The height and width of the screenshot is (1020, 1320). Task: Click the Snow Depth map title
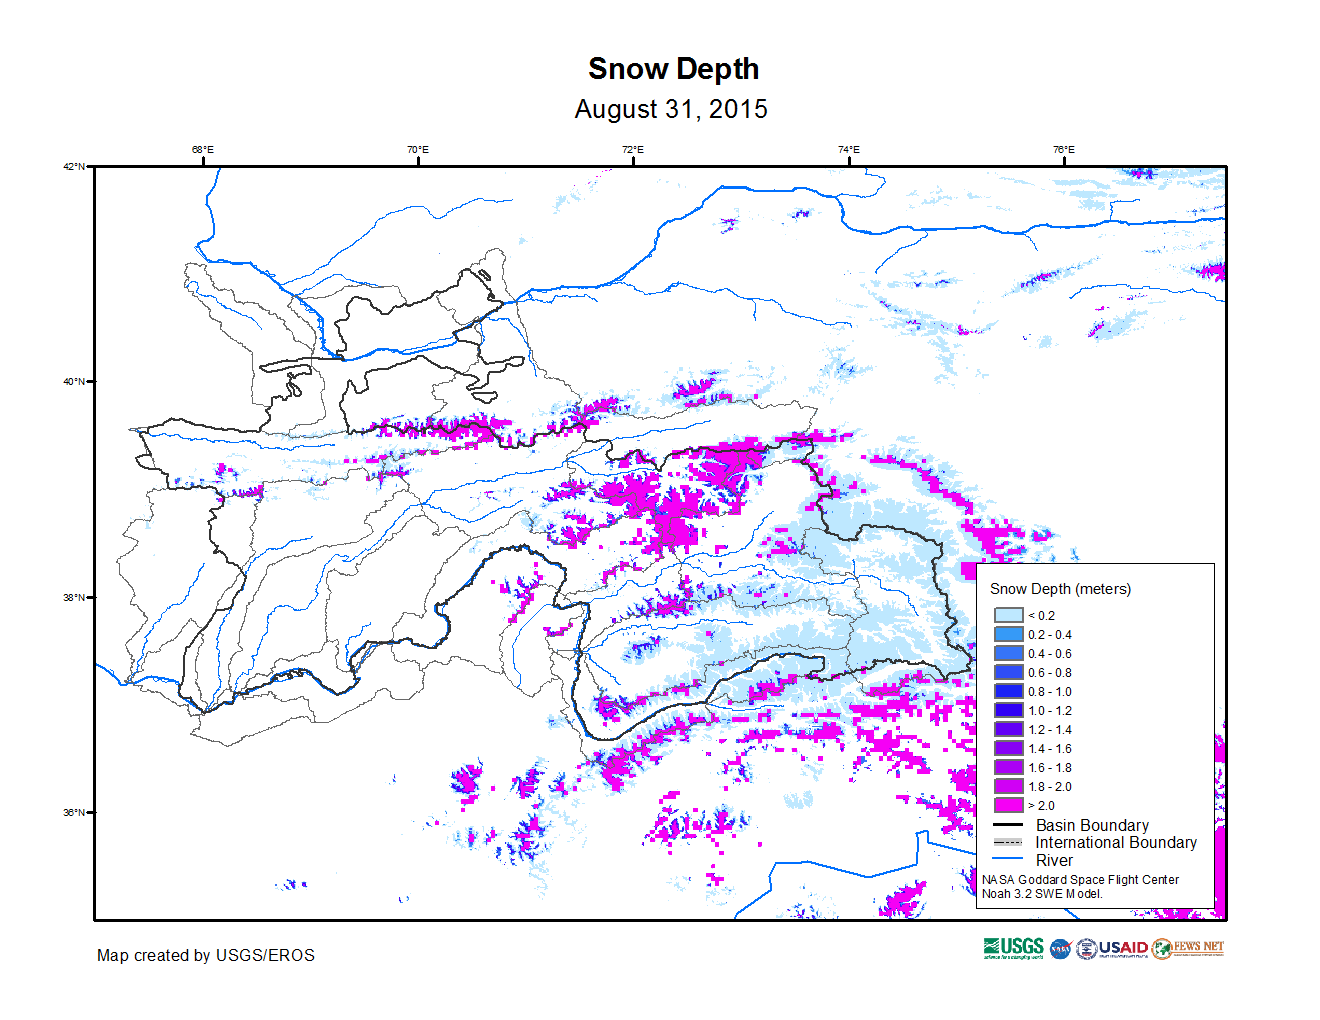(x=673, y=69)
